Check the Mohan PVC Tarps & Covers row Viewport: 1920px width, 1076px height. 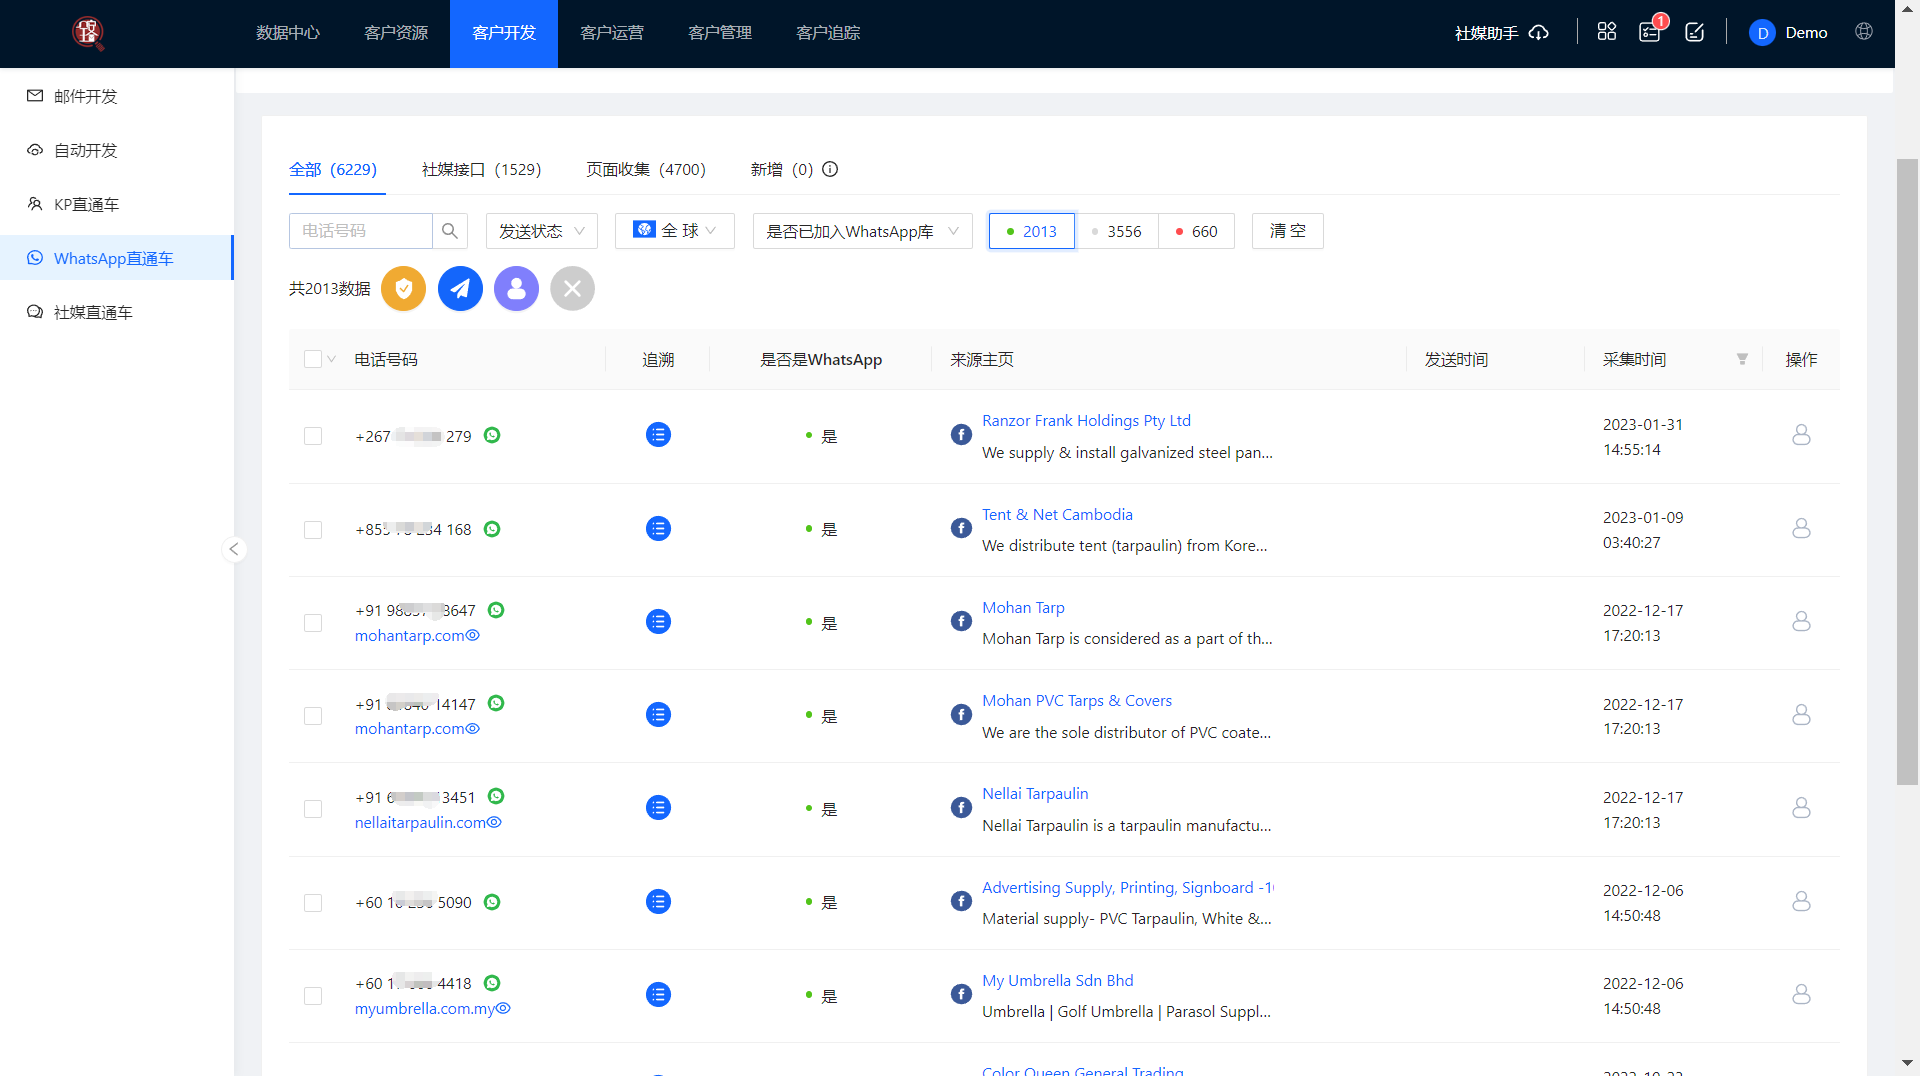tap(313, 716)
